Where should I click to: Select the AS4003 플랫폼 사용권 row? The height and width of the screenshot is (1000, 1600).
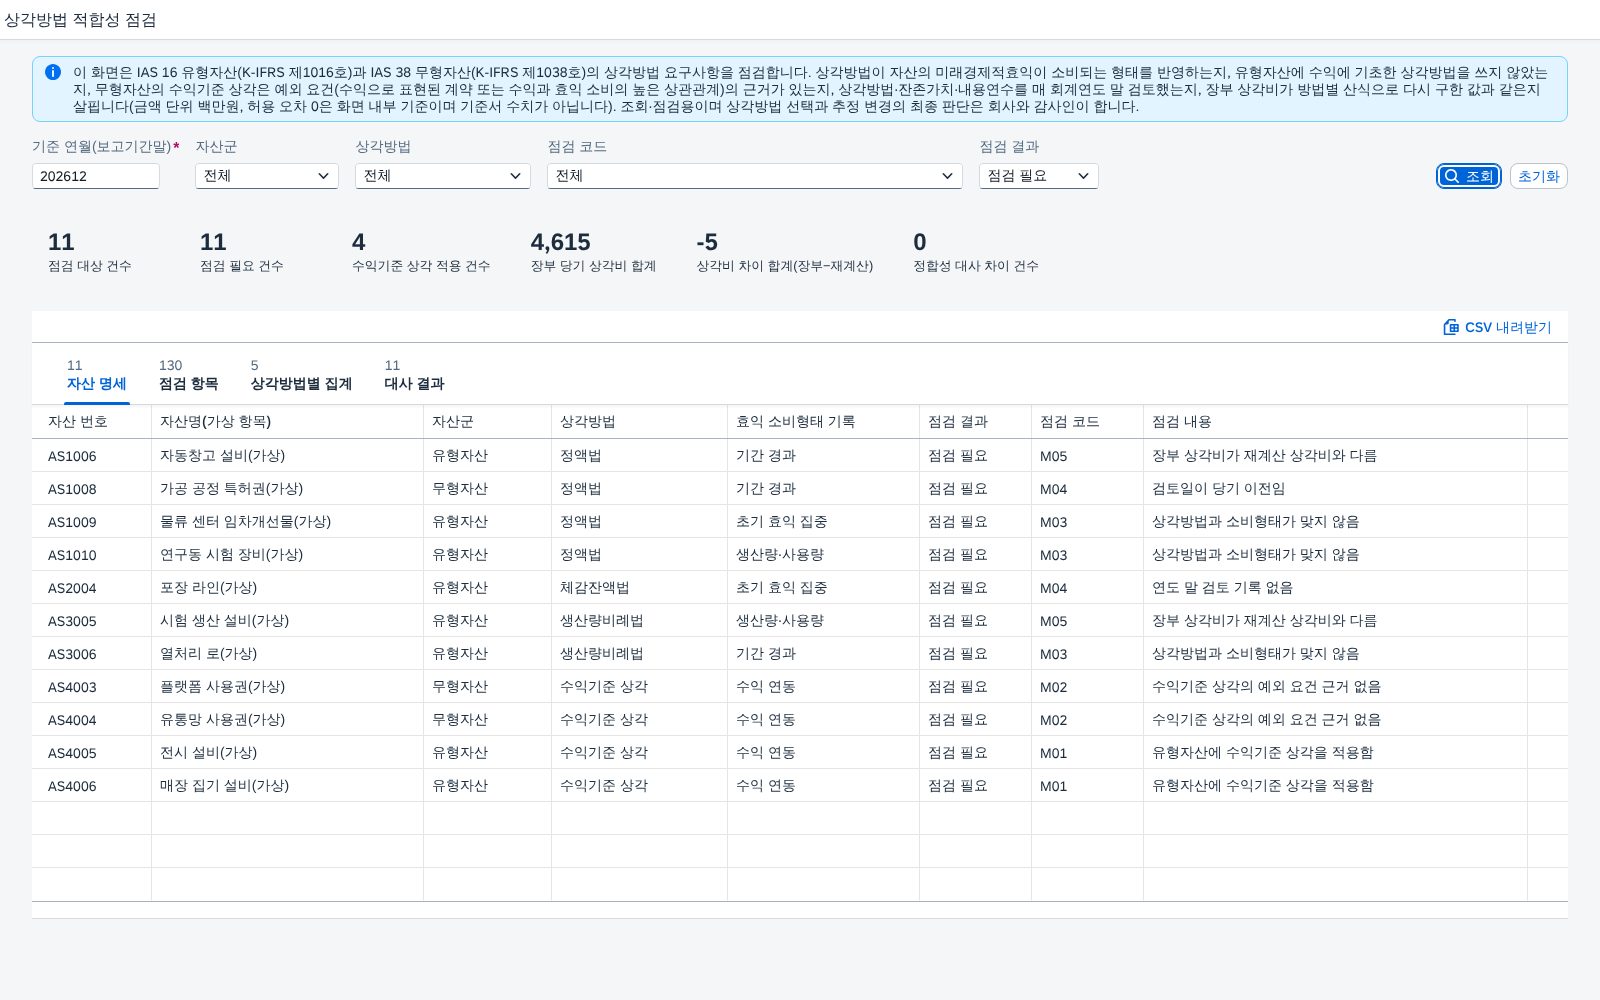click(800, 687)
